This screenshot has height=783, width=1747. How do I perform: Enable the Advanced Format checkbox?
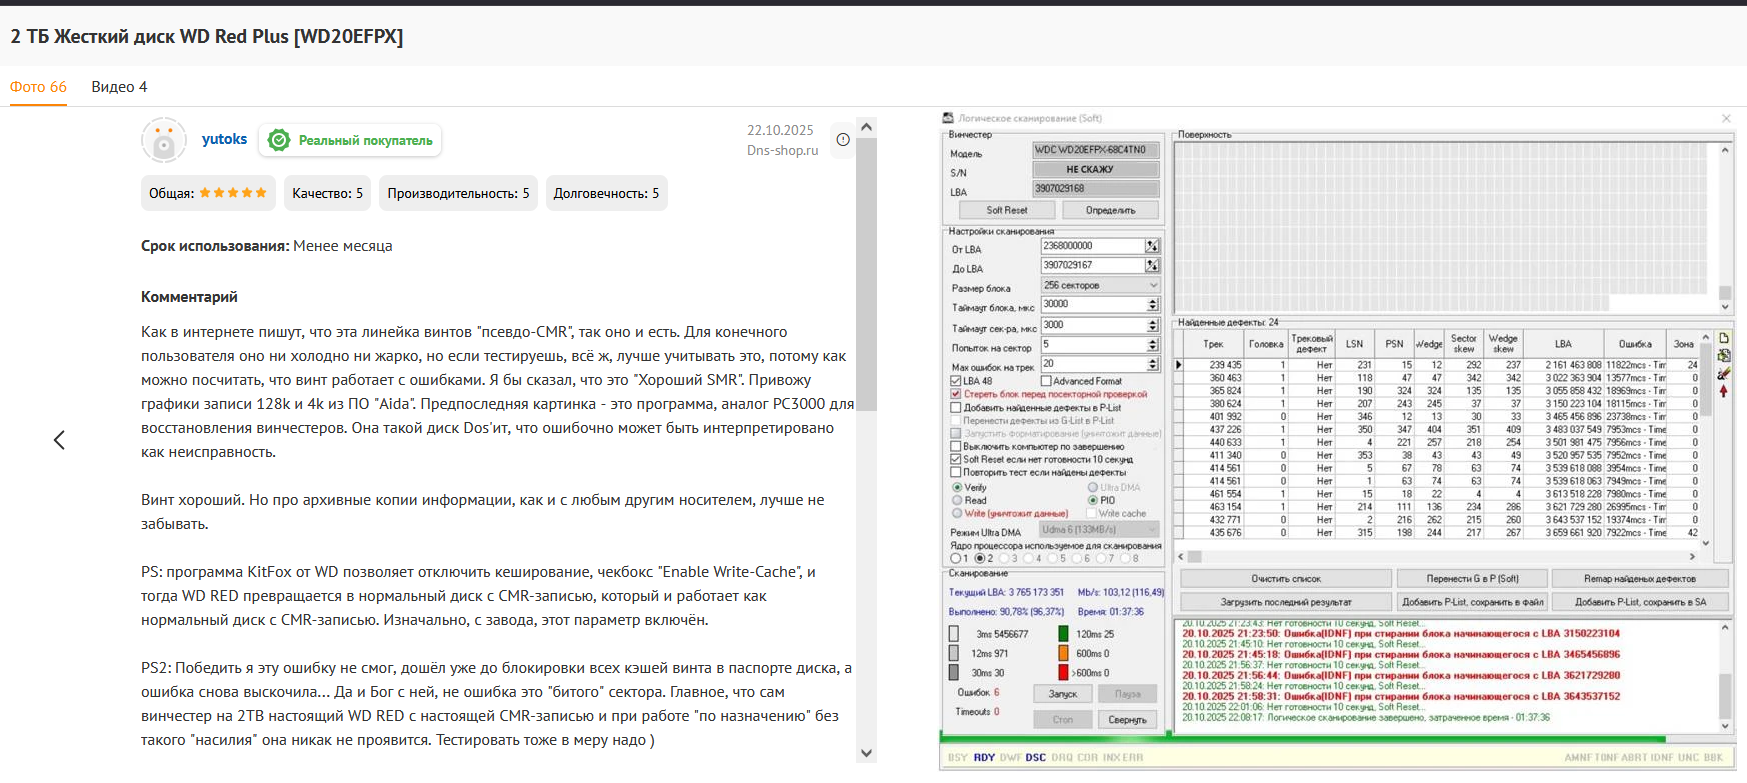[x=1046, y=381]
